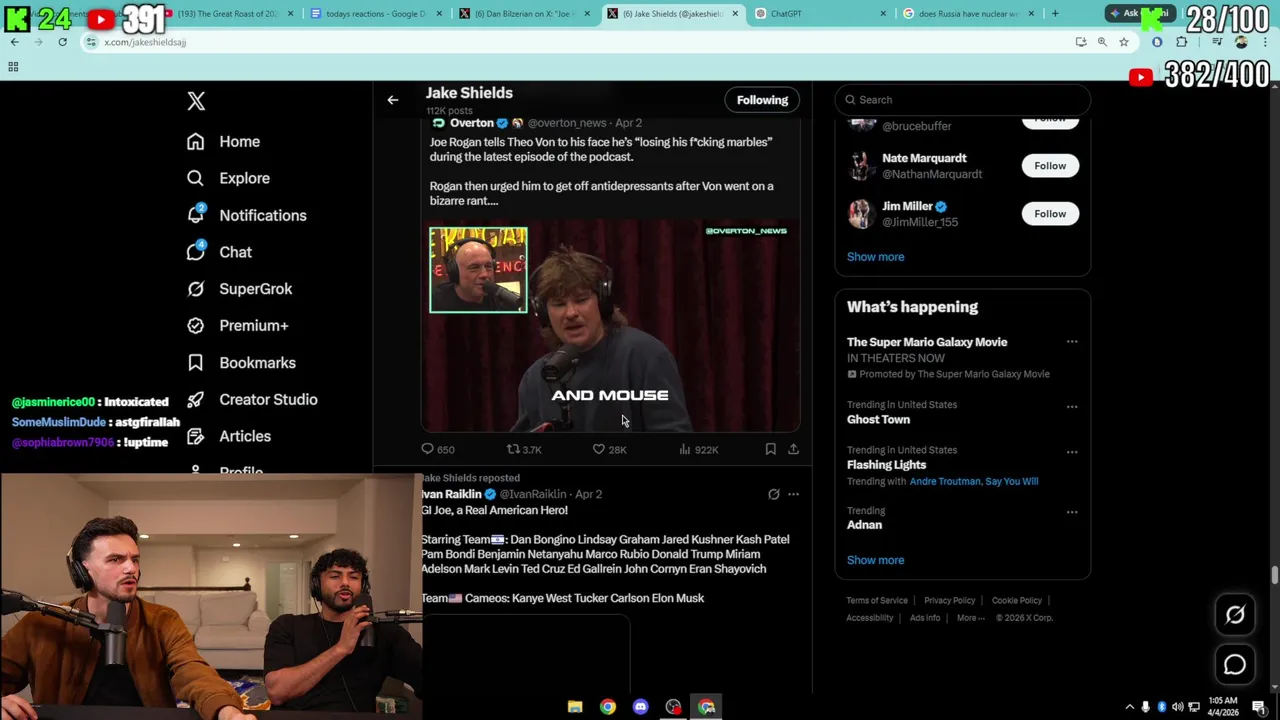Open Terms of Service footer link

pos(877,601)
